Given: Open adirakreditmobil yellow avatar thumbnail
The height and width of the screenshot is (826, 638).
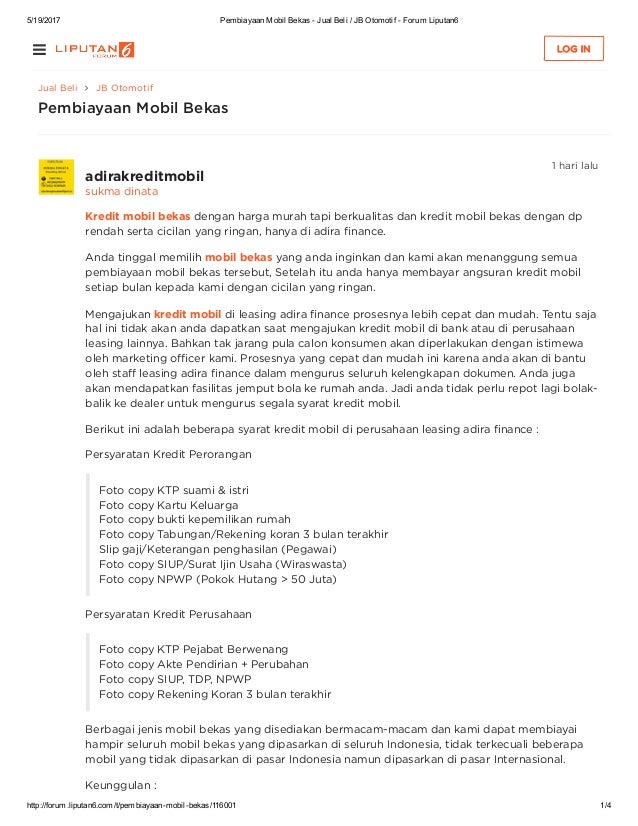Looking at the screenshot, I should coord(56,177).
